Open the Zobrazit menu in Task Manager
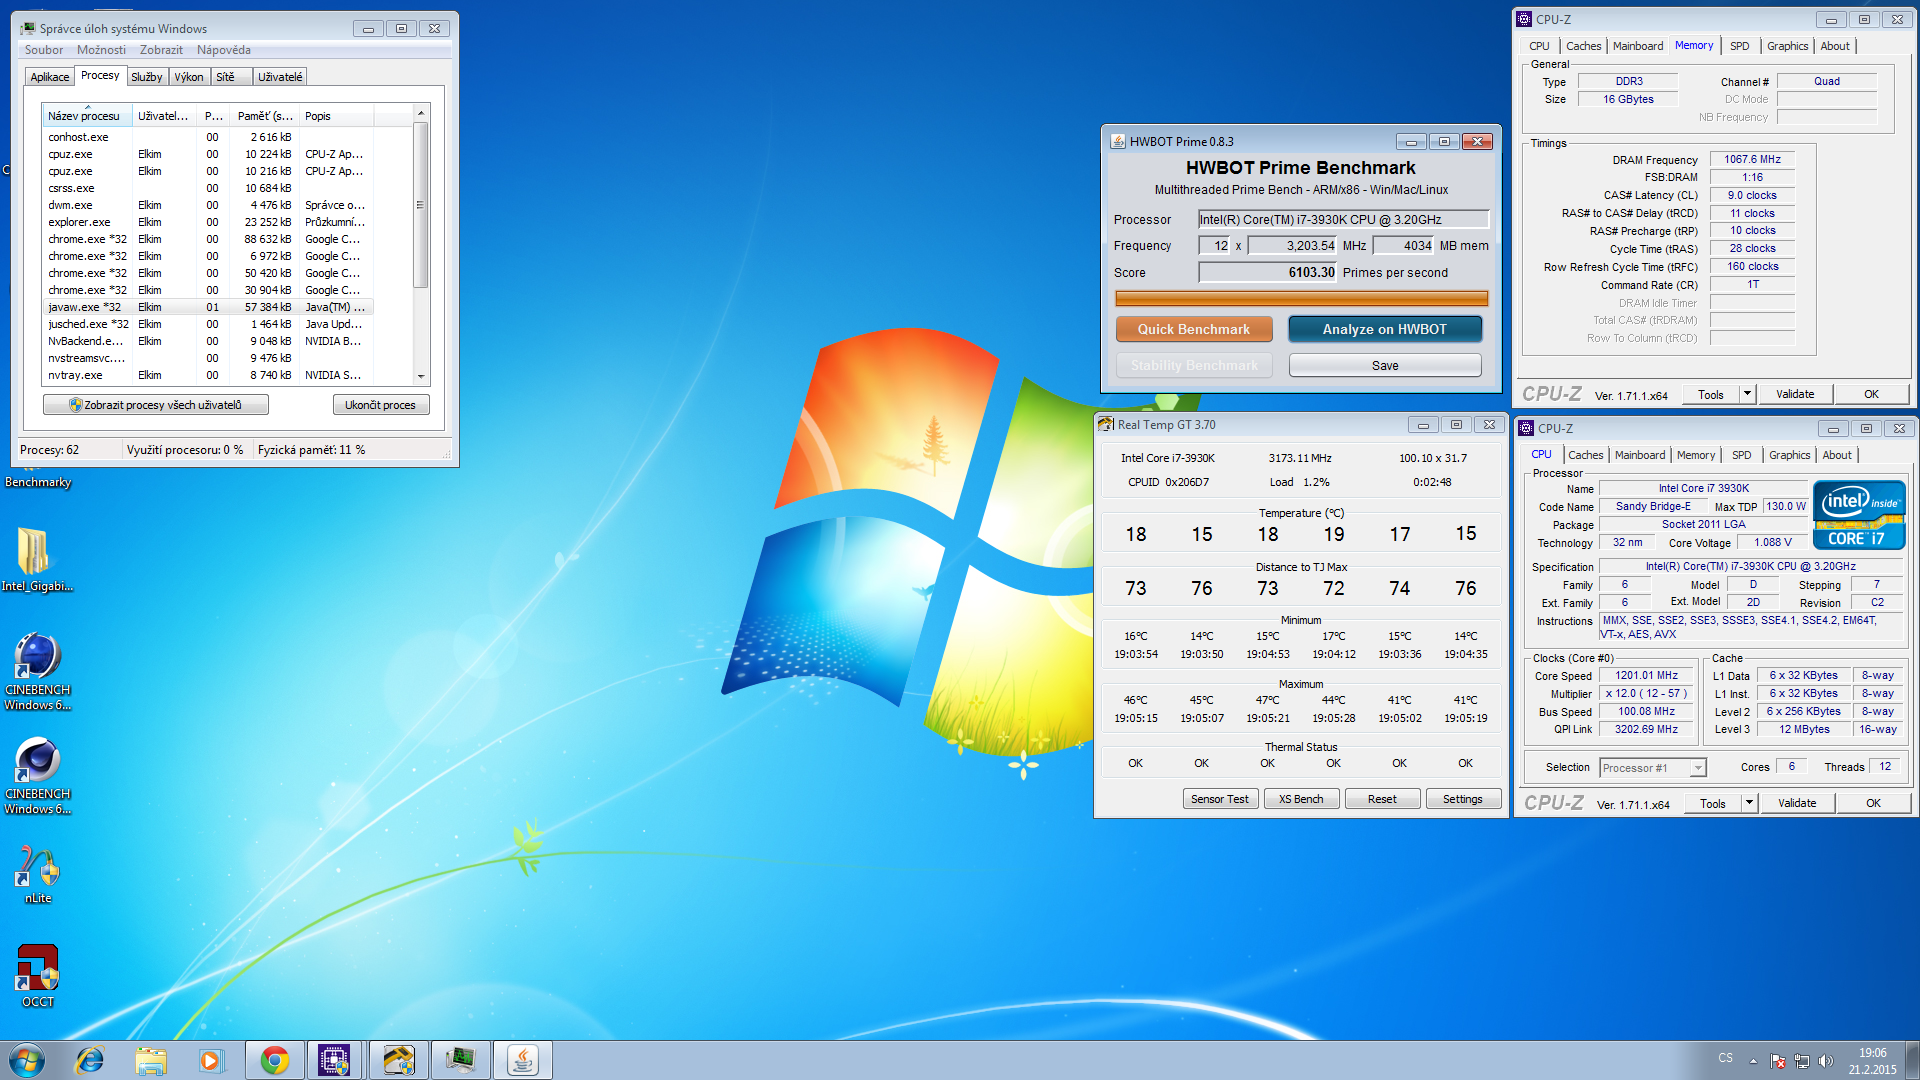 point(161,50)
